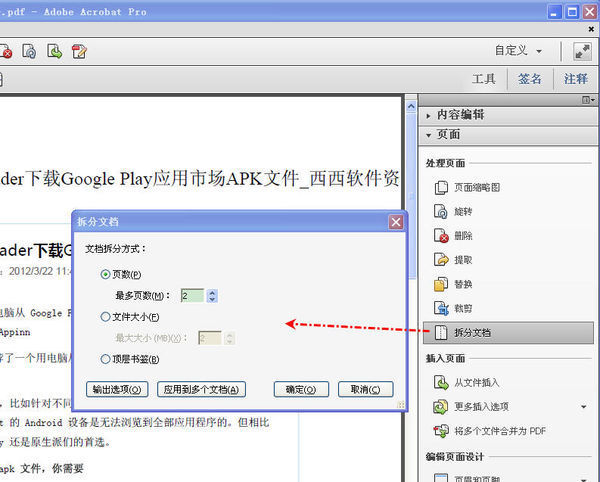Select the 页数 (page count) radio button
Image resolution: width=600 pixels, height=482 pixels.
106,274
